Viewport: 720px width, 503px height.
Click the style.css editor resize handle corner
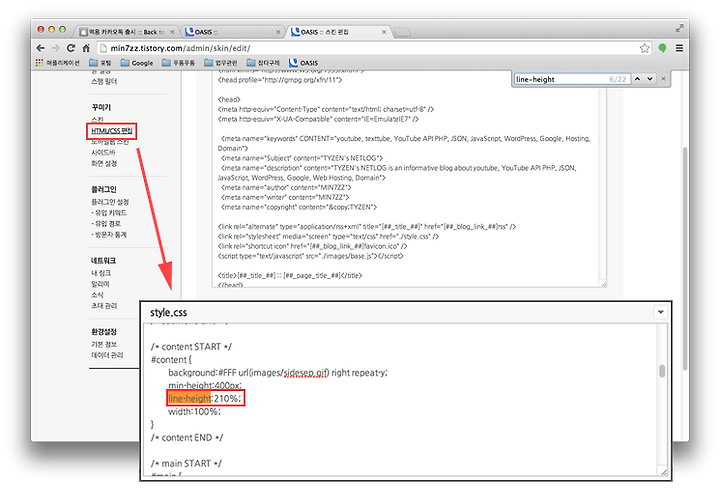pos(664,472)
